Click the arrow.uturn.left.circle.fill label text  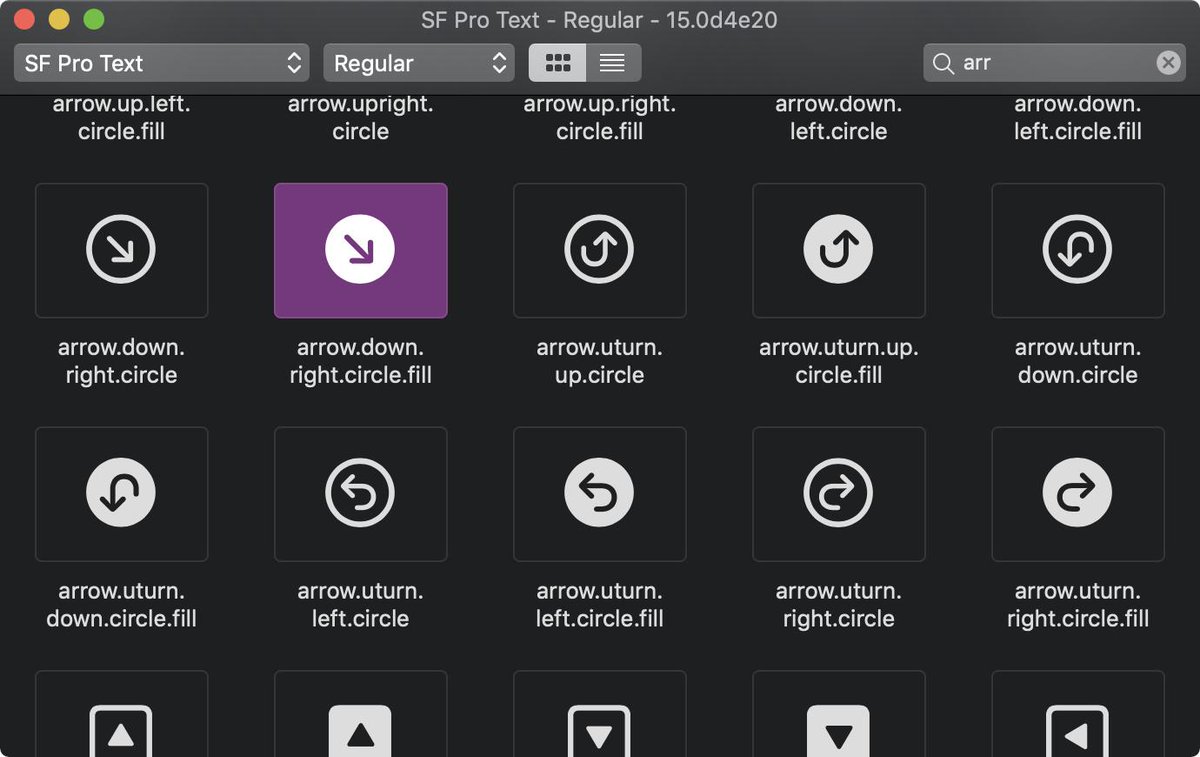point(599,605)
